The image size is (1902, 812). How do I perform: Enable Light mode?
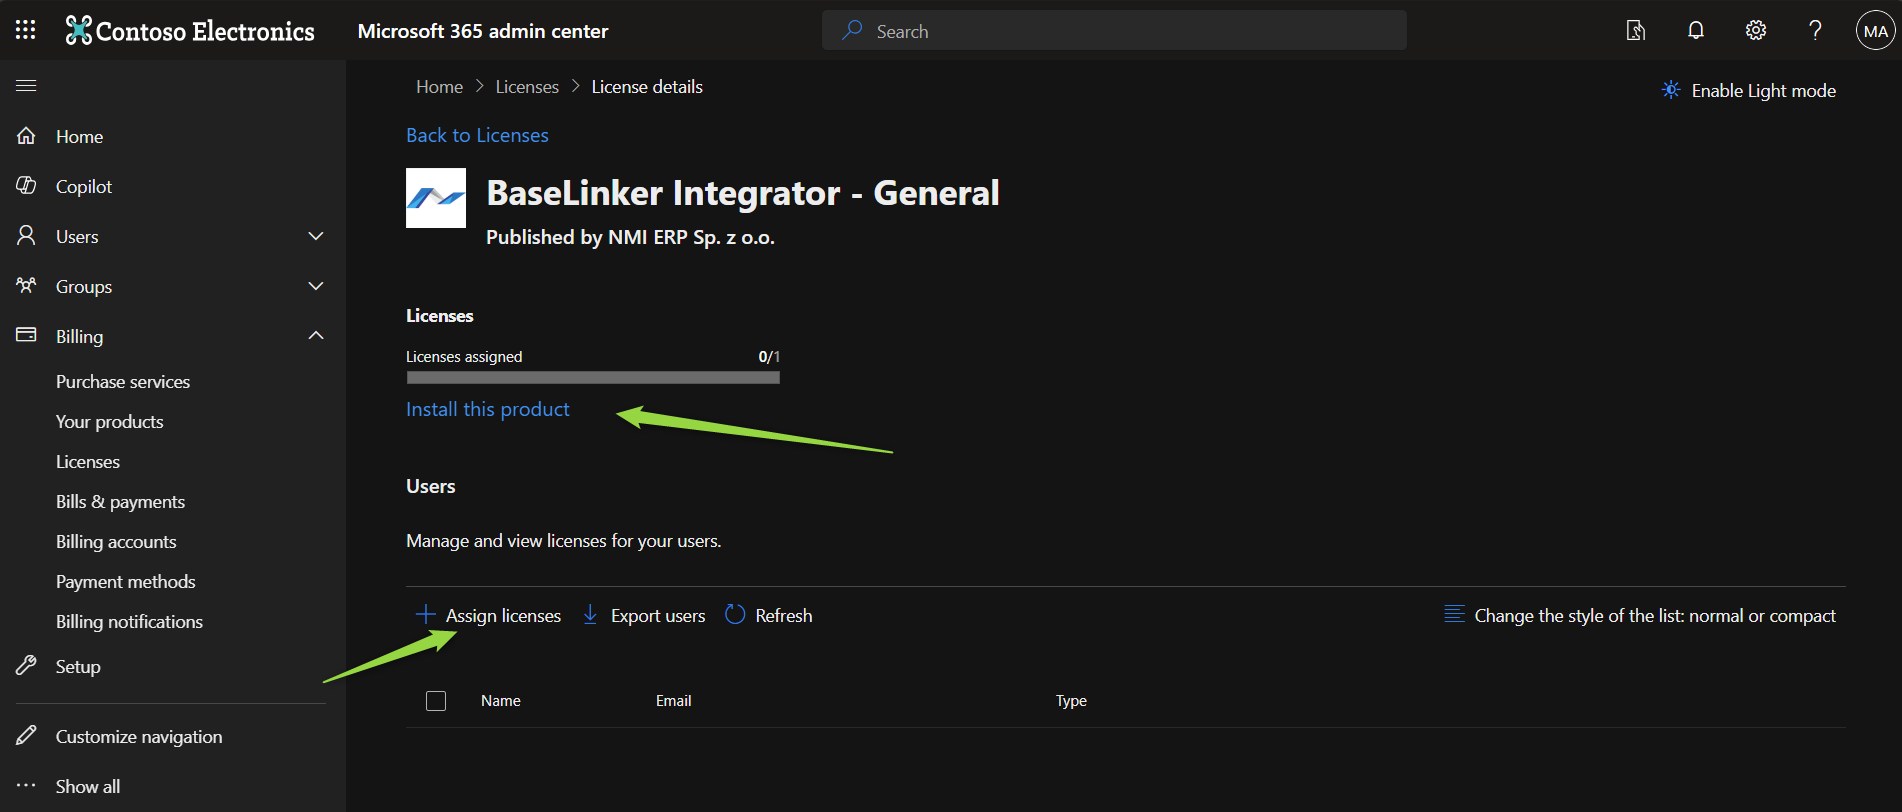[x=1749, y=91]
